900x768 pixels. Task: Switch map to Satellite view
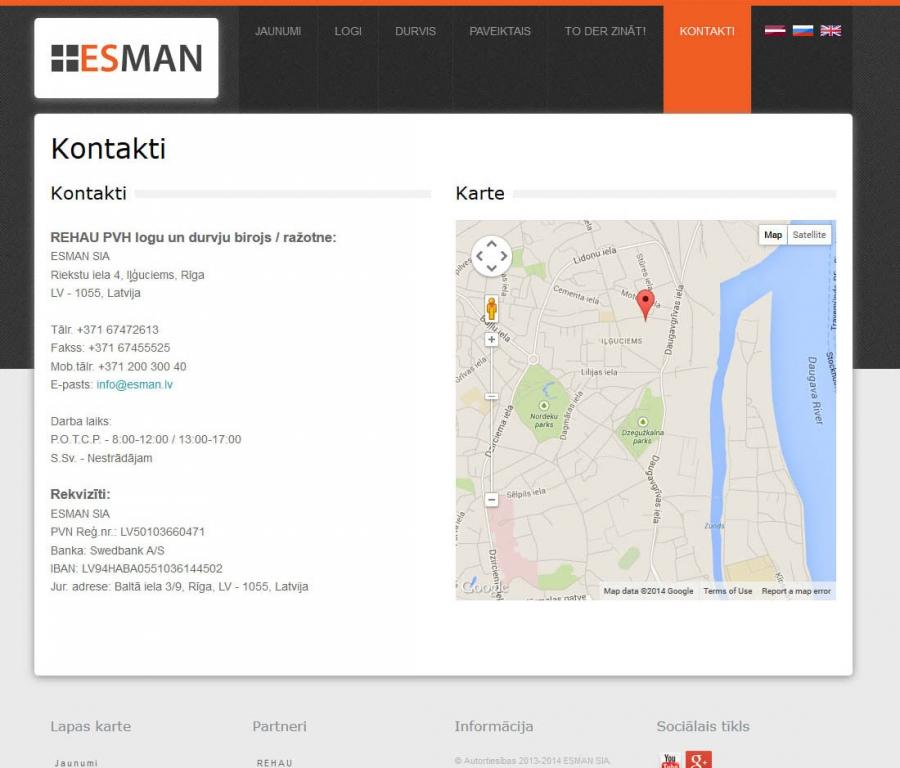click(809, 235)
